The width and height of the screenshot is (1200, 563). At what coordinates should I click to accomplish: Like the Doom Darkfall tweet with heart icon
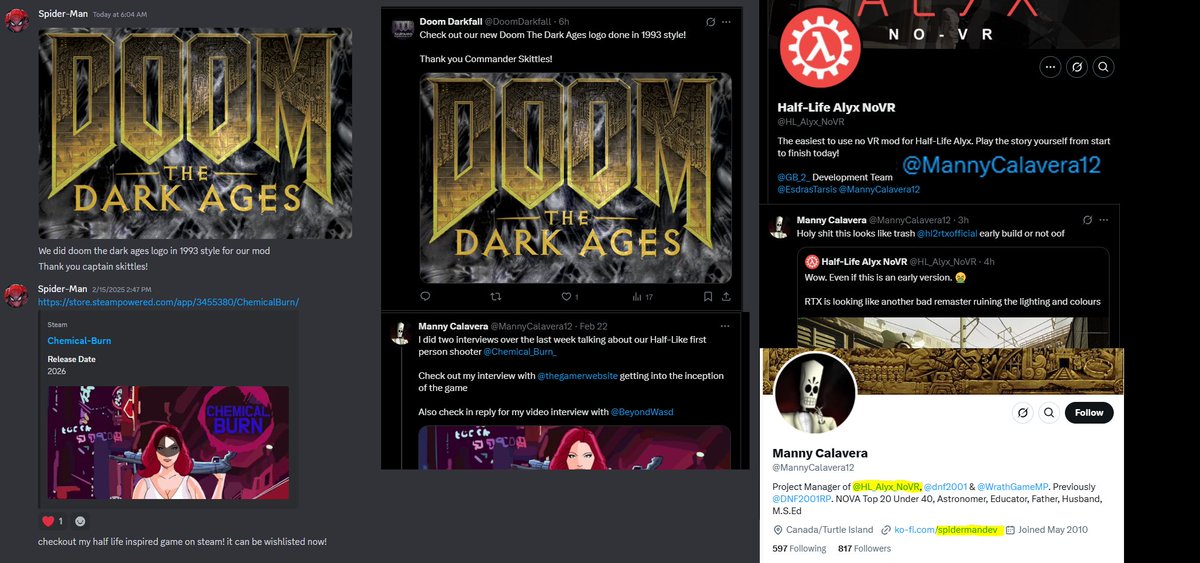[569, 296]
